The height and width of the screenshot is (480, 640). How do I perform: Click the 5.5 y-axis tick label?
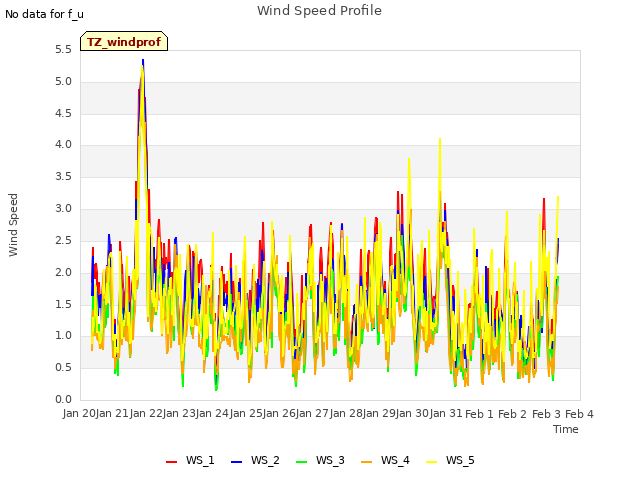tap(63, 50)
